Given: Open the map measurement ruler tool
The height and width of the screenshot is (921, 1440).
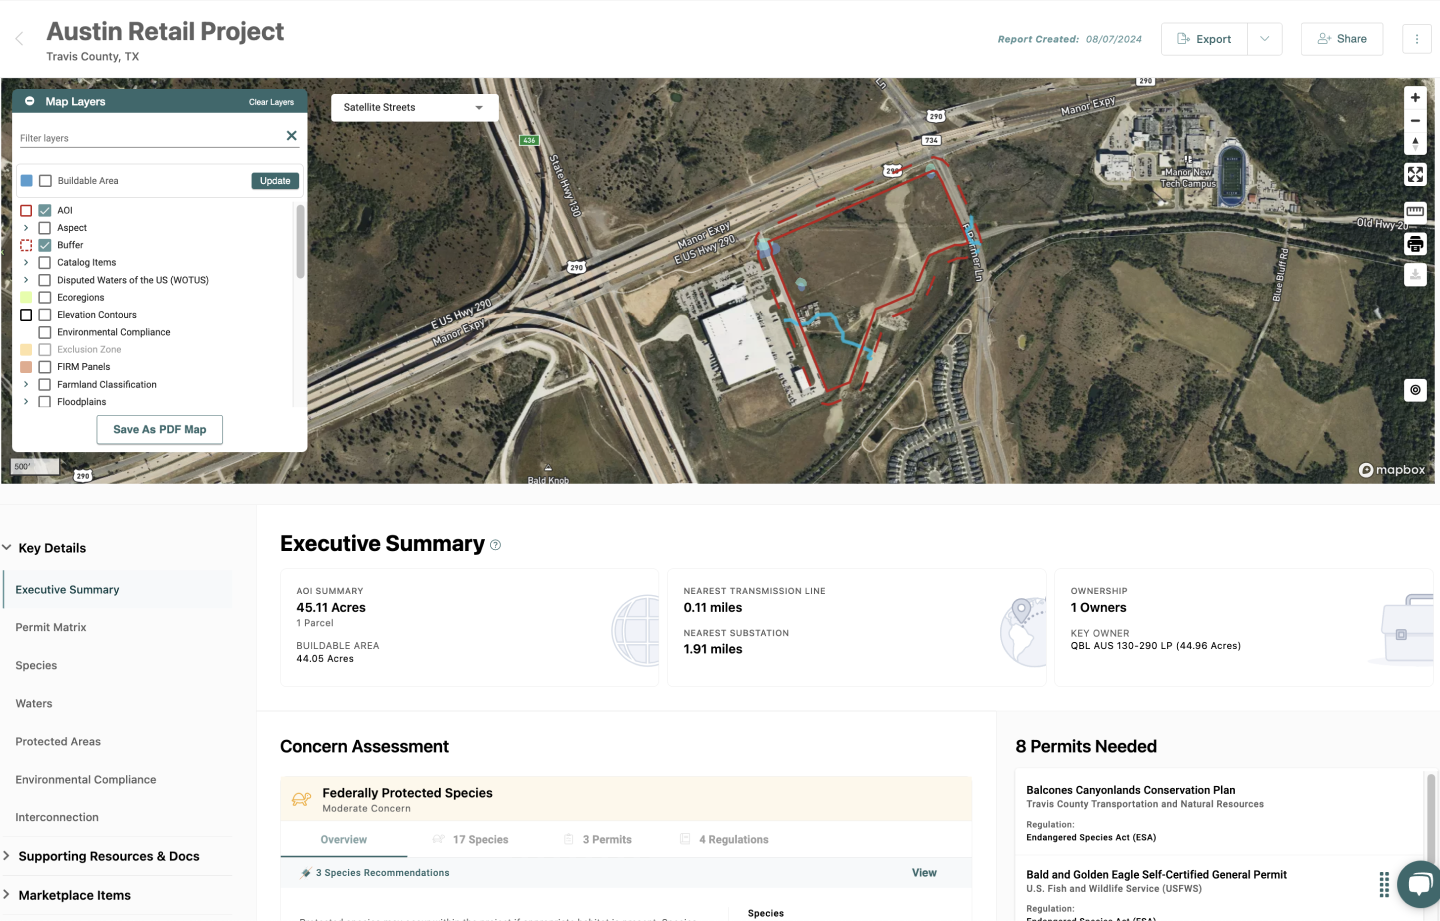Looking at the screenshot, I should [x=1414, y=211].
